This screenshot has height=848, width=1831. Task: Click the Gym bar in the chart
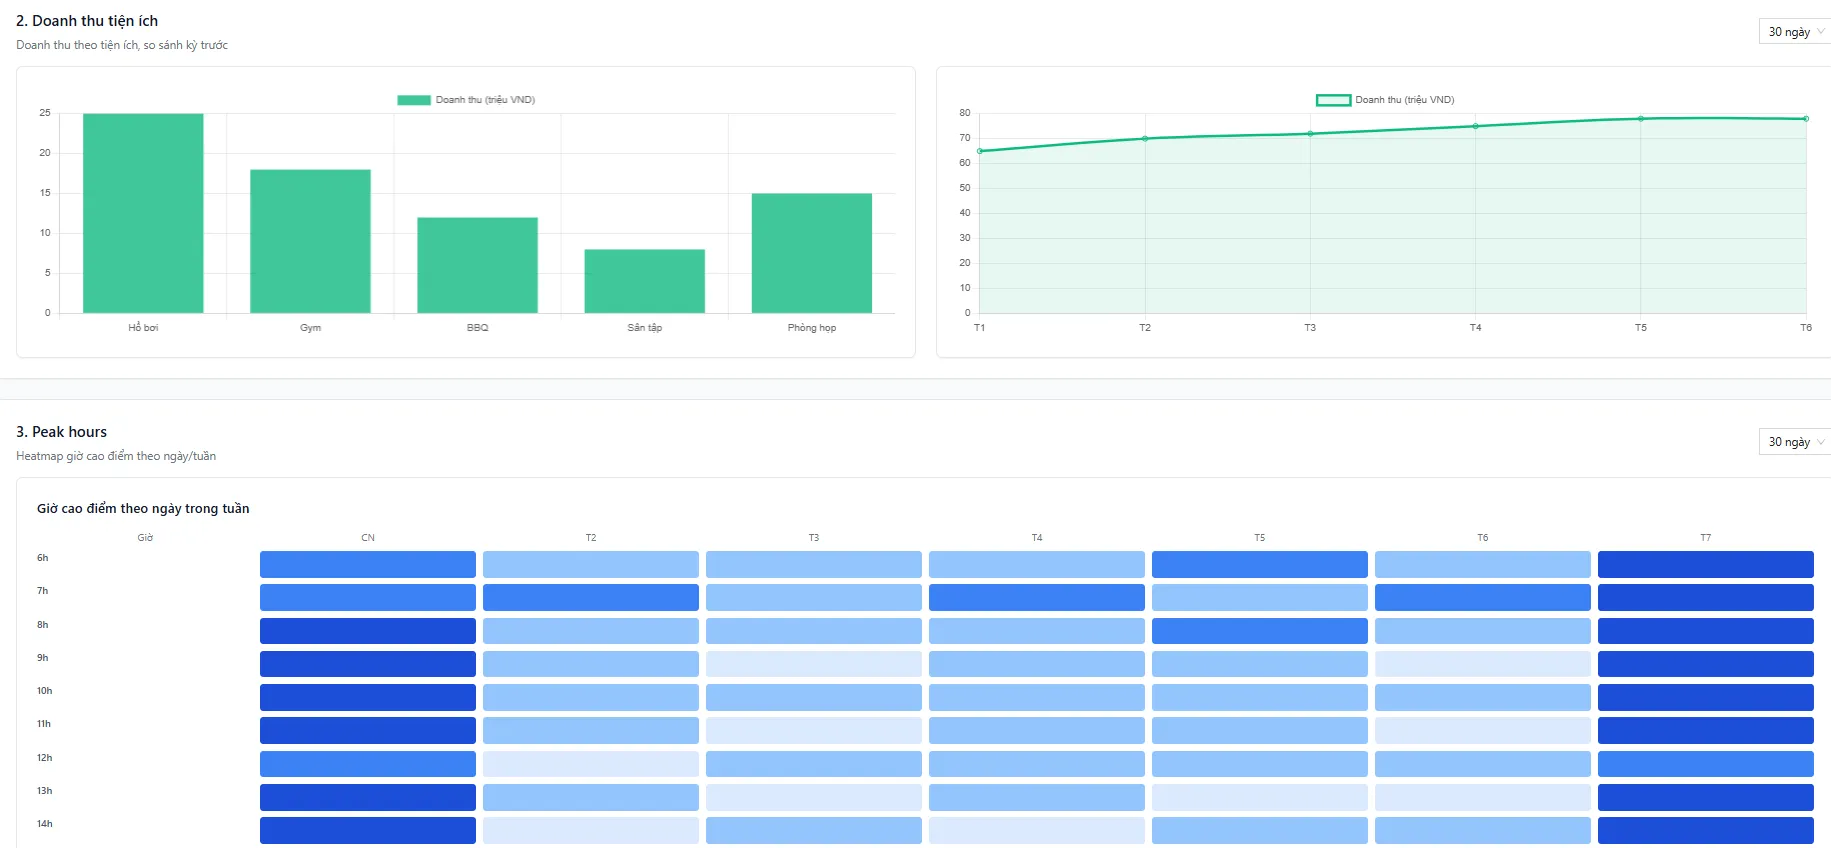click(x=310, y=241)
